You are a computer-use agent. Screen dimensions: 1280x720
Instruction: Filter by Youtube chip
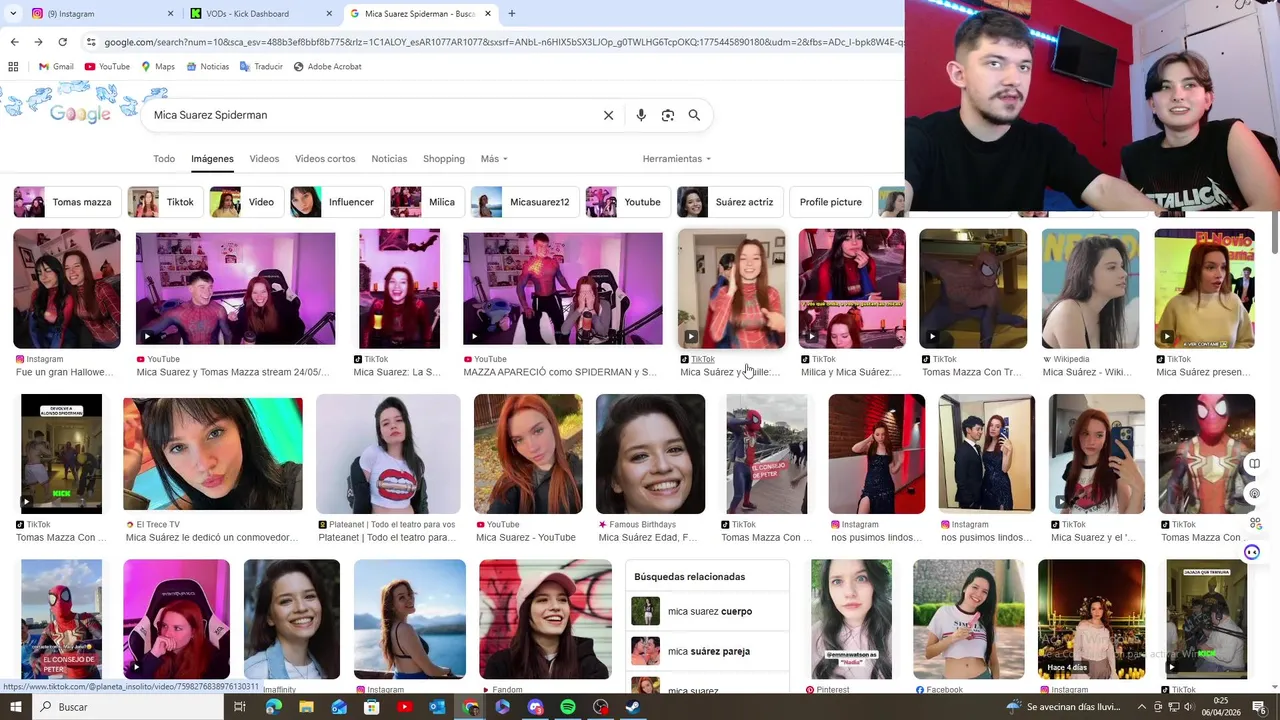tap(628, 202)
